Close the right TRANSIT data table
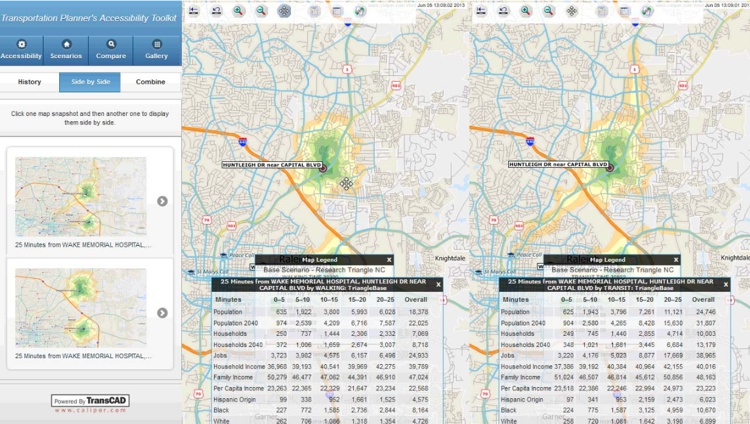 coord(727,285)
